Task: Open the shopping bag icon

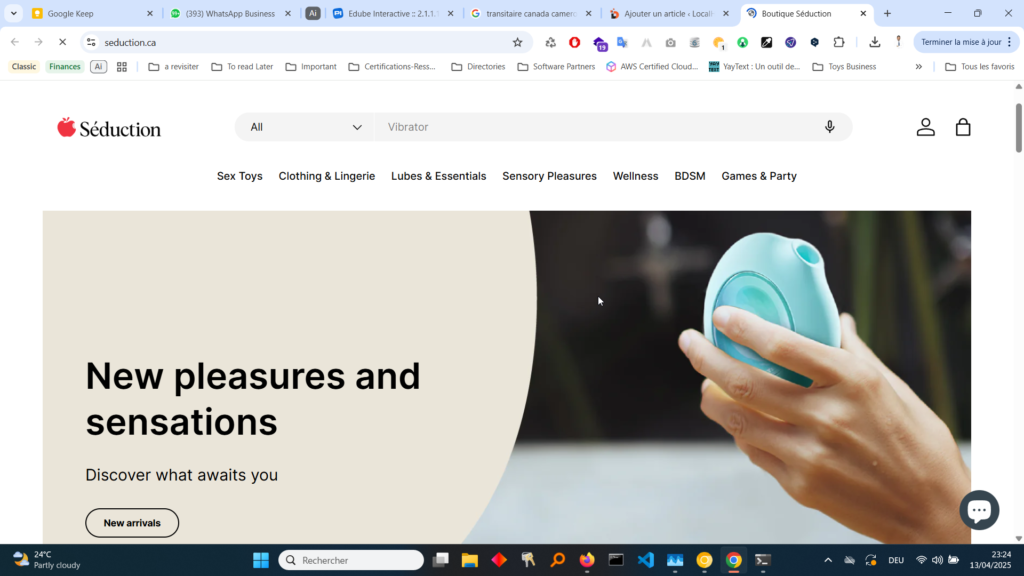Action: [963, 127]
